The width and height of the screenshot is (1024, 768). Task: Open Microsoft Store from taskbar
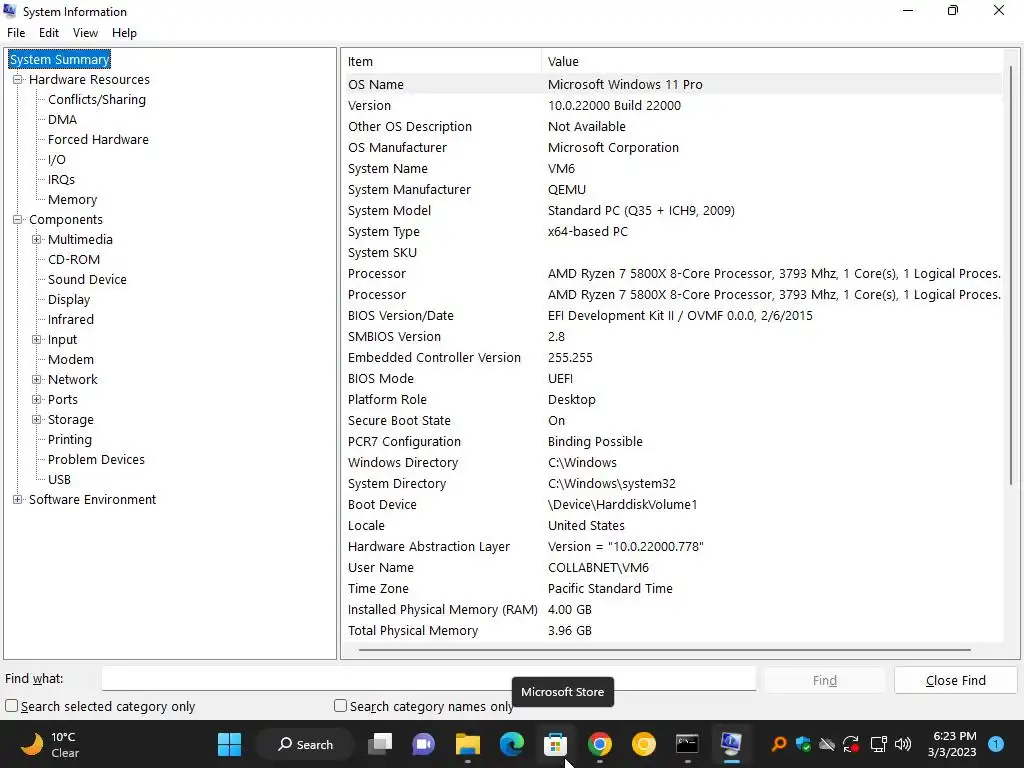(x=555, y=744)
